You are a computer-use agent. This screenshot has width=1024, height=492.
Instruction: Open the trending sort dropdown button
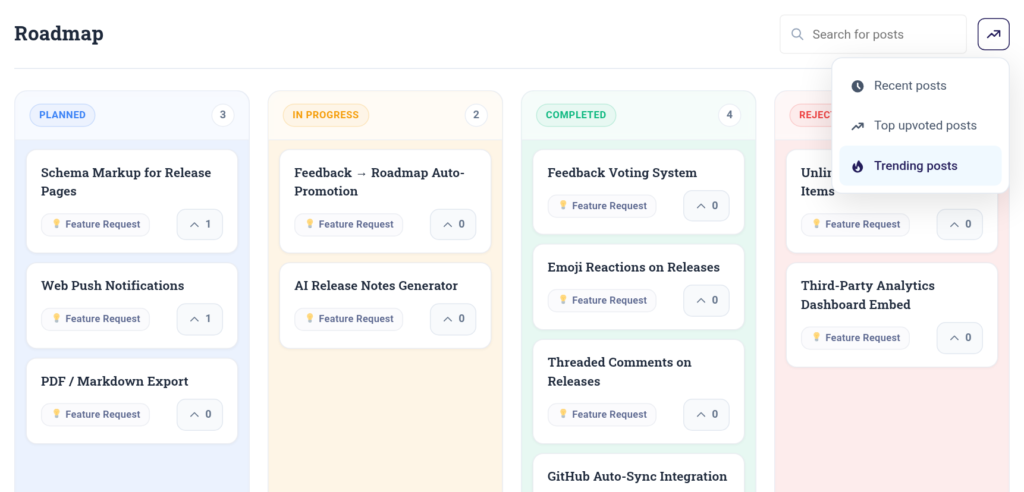[x=993, y=34]
